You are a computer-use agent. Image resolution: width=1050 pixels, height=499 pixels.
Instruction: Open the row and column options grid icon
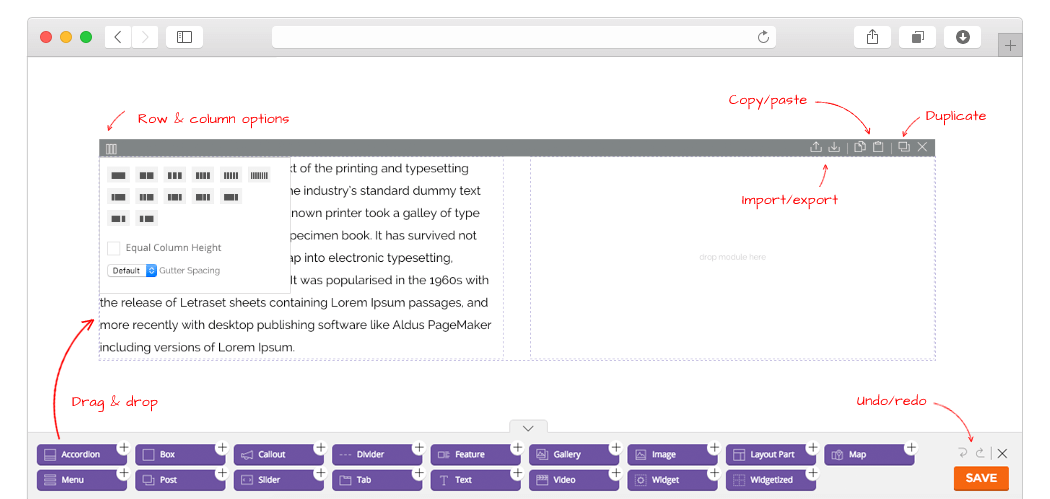click(111, 149)
